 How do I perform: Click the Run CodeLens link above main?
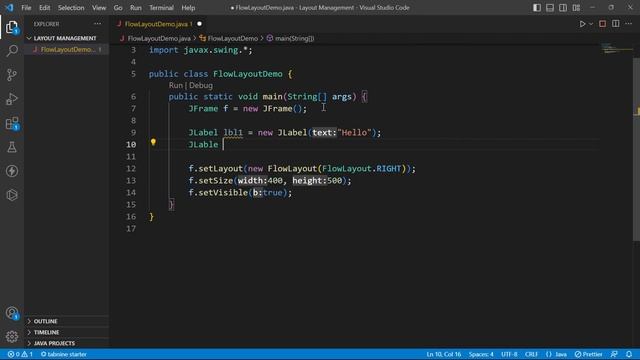coord(176,85)
